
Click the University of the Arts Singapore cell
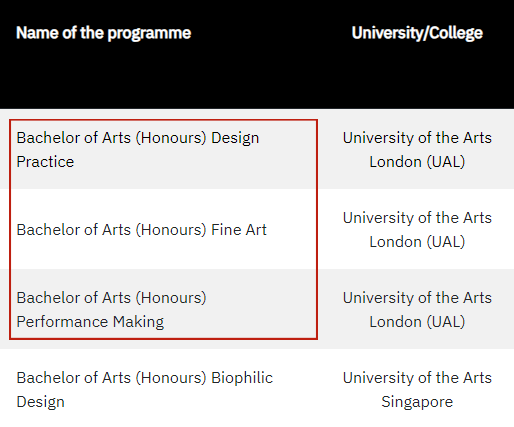pyautogui.click(x=417, y=389)
